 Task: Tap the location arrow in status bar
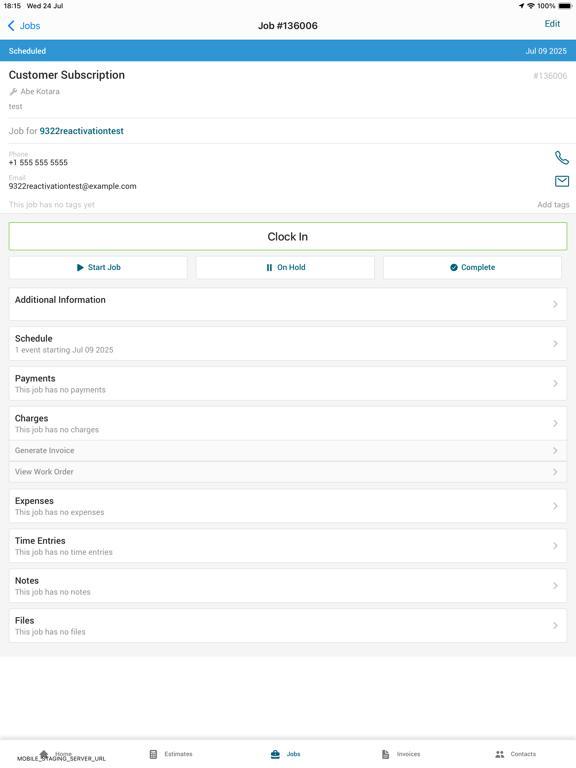521,6
